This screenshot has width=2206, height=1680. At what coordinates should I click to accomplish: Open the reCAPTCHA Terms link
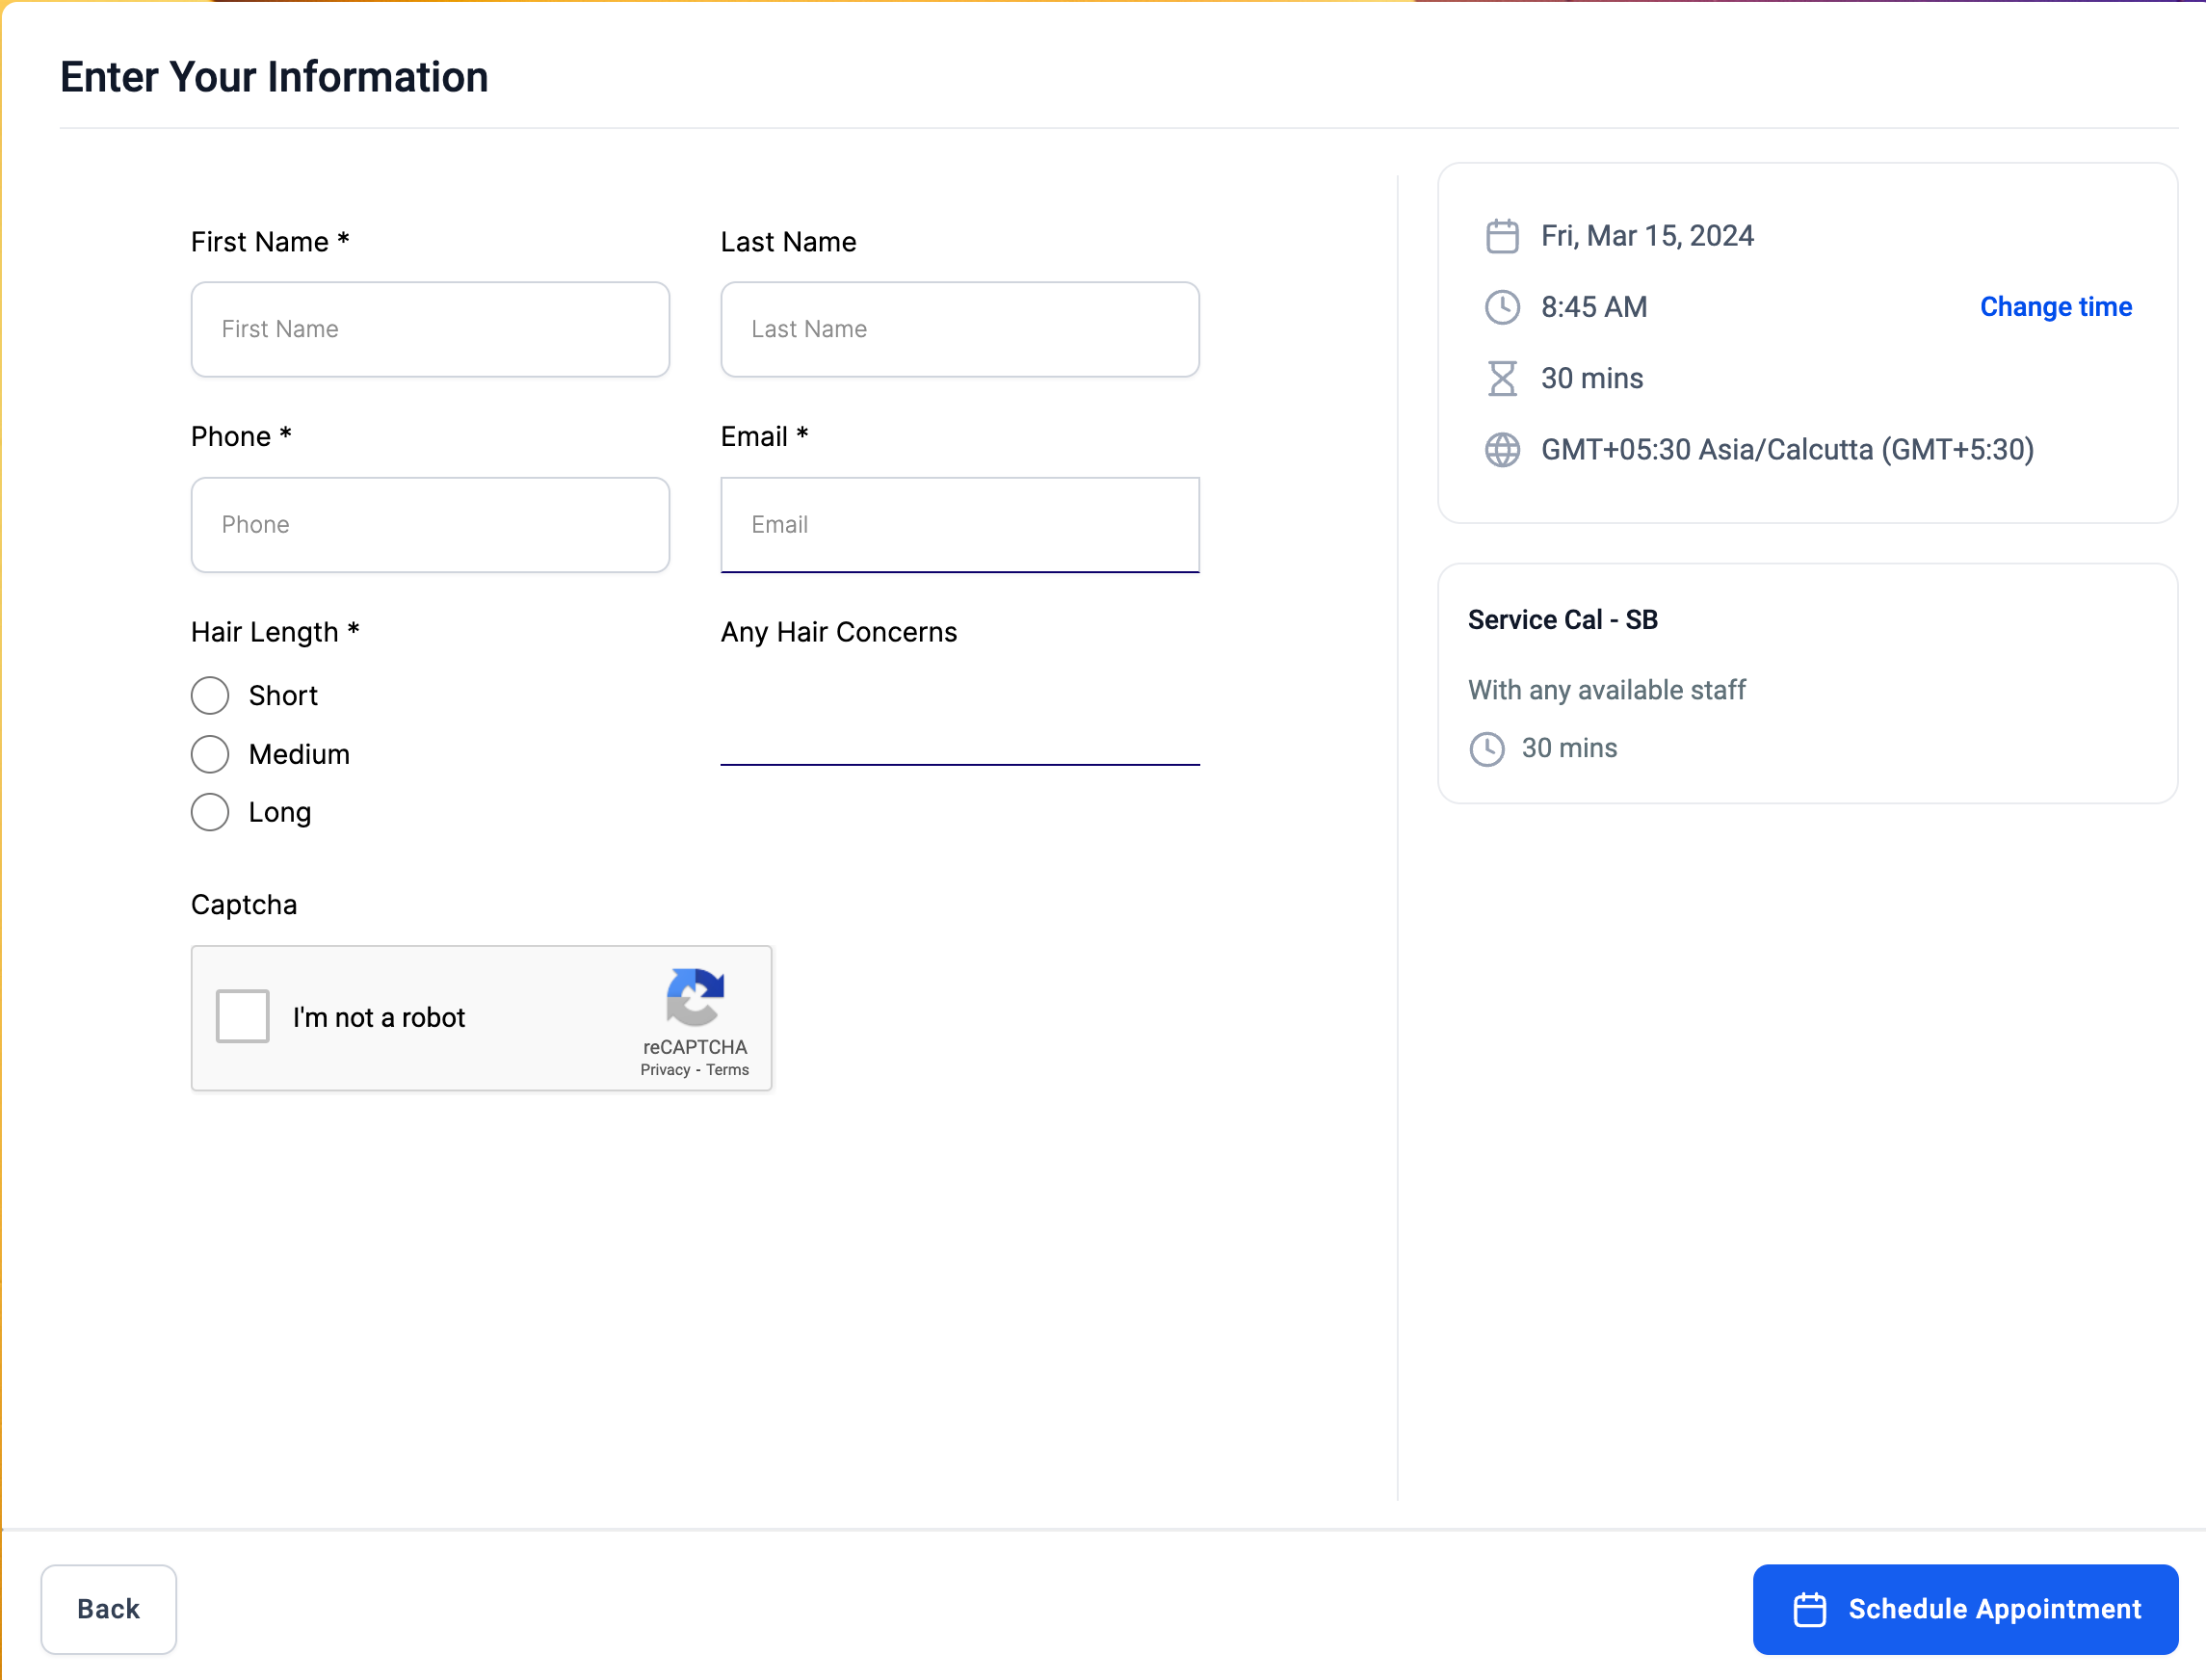tap(727, 1070)
